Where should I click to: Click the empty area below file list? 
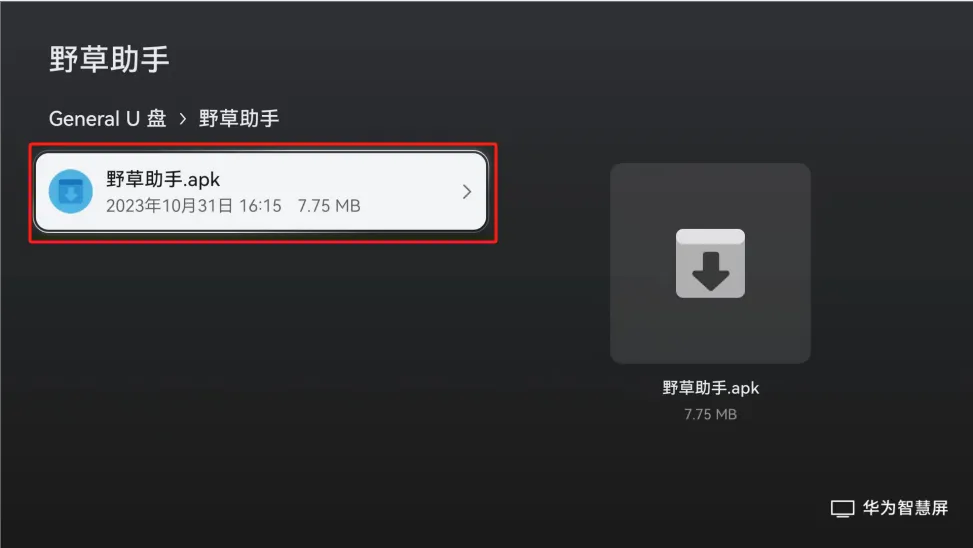[261, 372]
